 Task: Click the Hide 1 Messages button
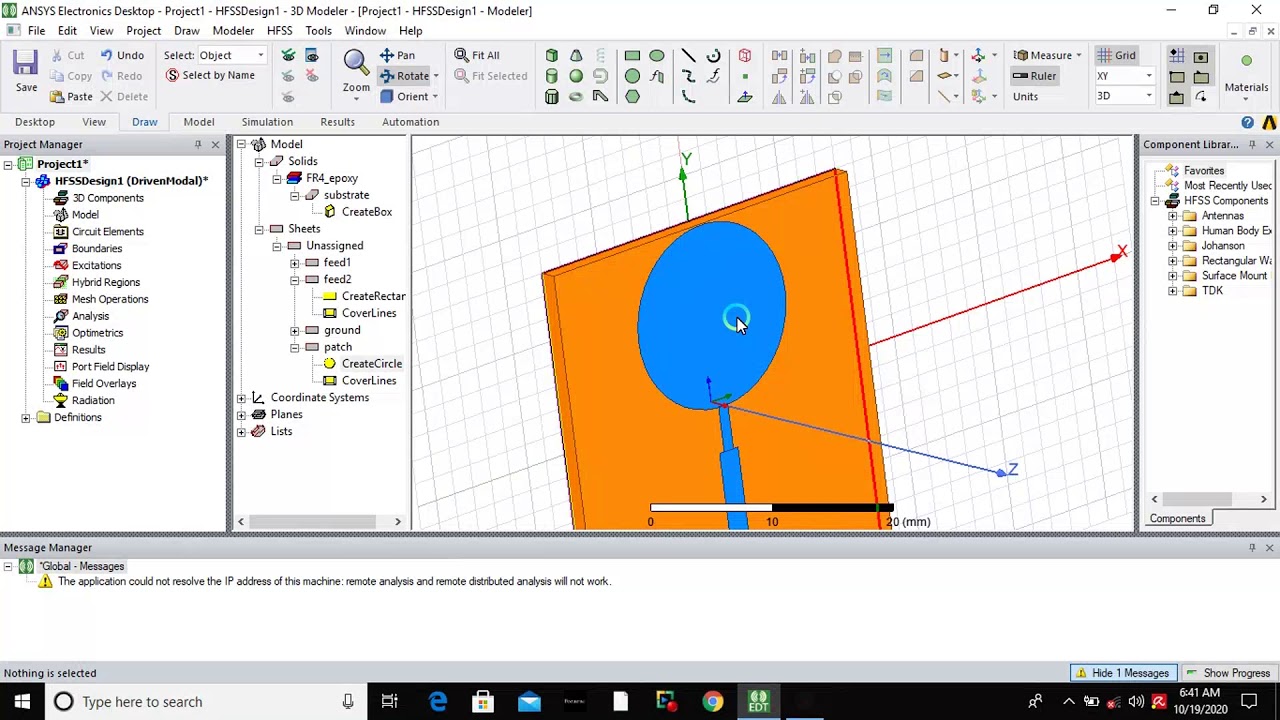click(x=1121, y=673)
